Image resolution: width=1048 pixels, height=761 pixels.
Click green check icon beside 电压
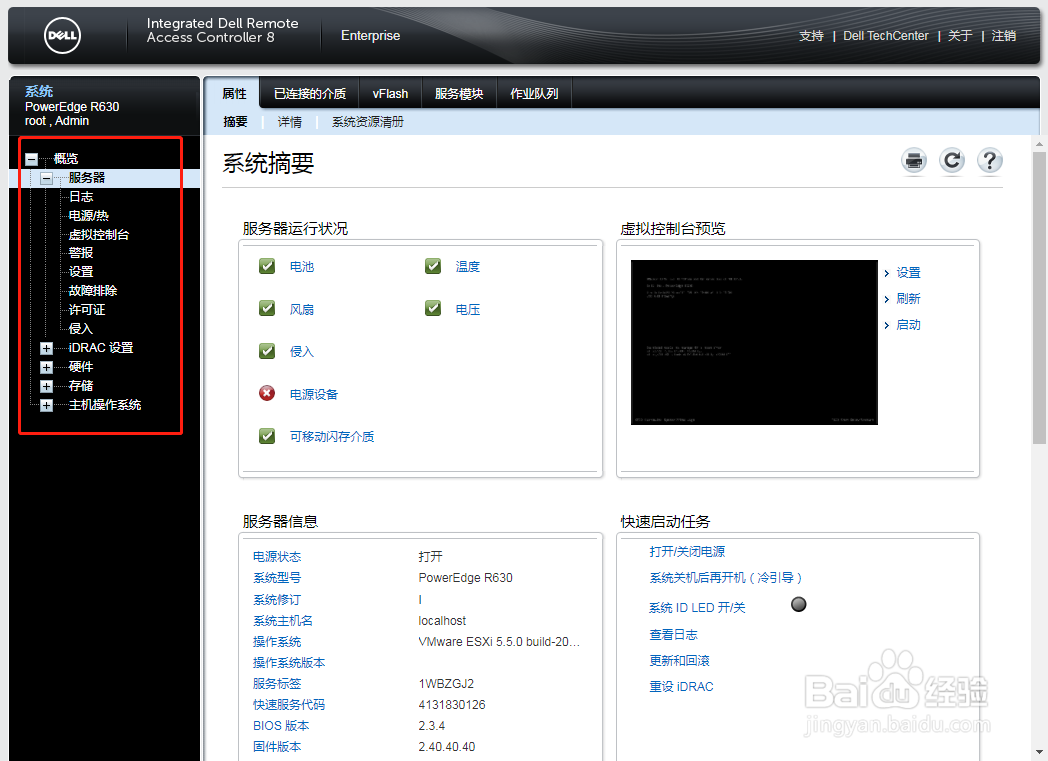pos(433,309)
